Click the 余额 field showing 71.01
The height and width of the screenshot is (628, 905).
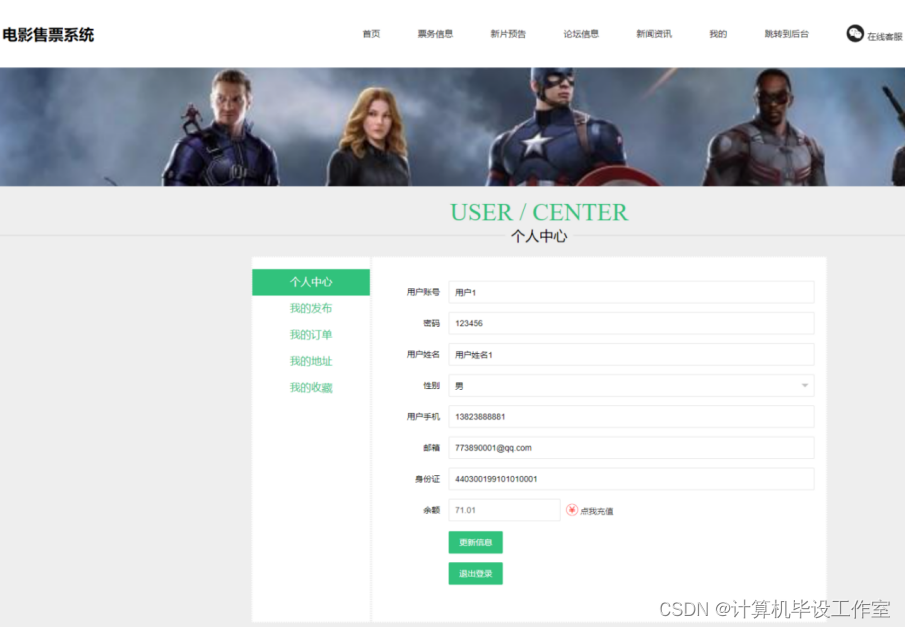(504, 510)
